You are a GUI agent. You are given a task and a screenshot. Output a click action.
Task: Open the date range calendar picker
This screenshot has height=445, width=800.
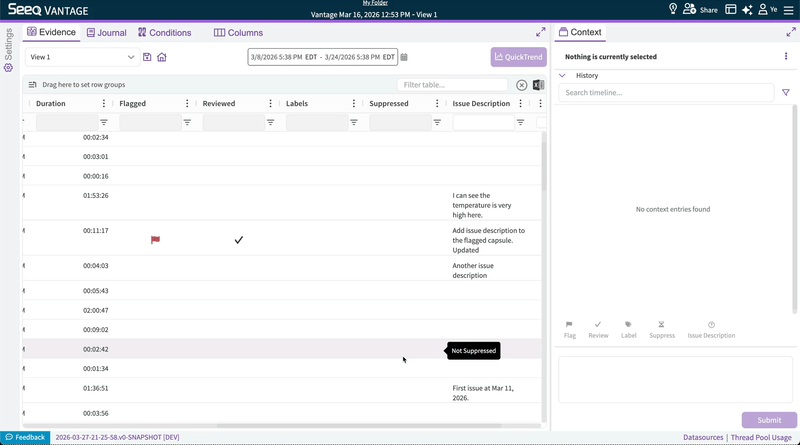(404, 57)
